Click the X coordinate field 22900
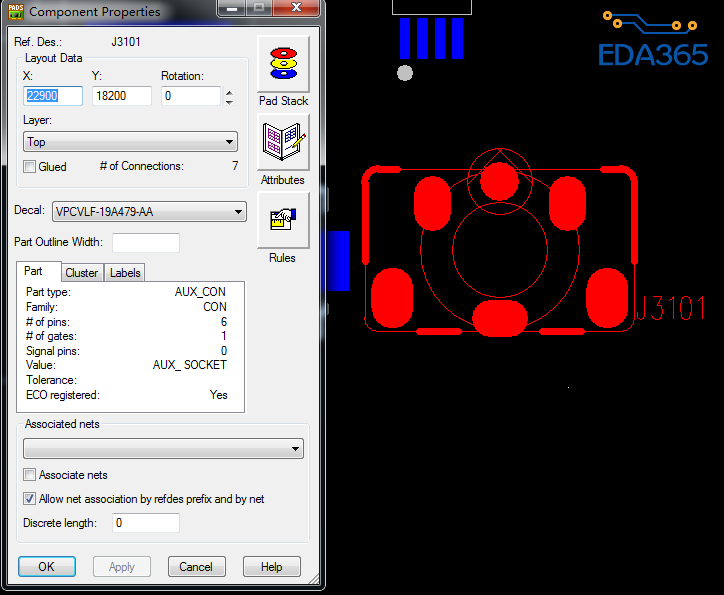The image size is (724, 595). (x=53, y=96)
